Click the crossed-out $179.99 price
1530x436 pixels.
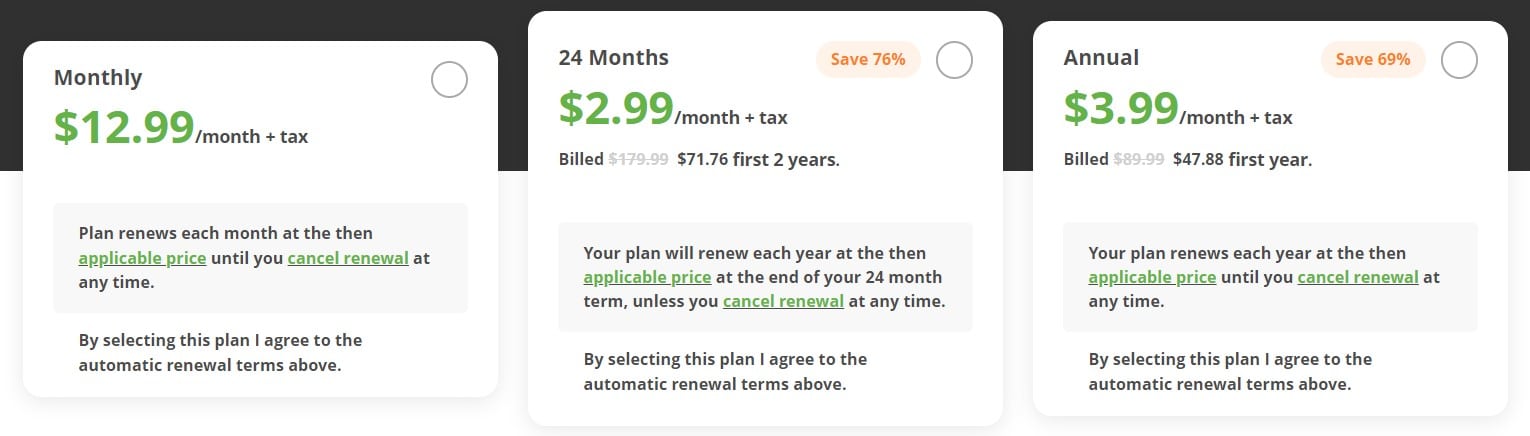[x=638, y=159]
